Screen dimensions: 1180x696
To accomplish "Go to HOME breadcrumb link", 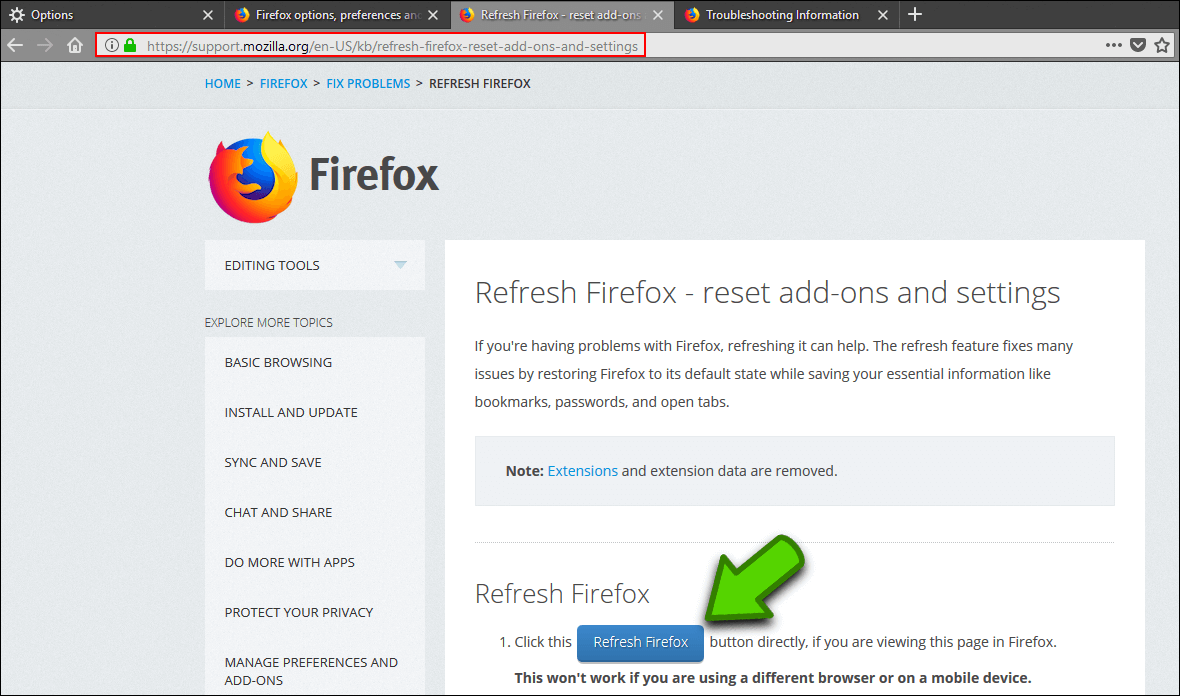I will (x=223, y=84).
